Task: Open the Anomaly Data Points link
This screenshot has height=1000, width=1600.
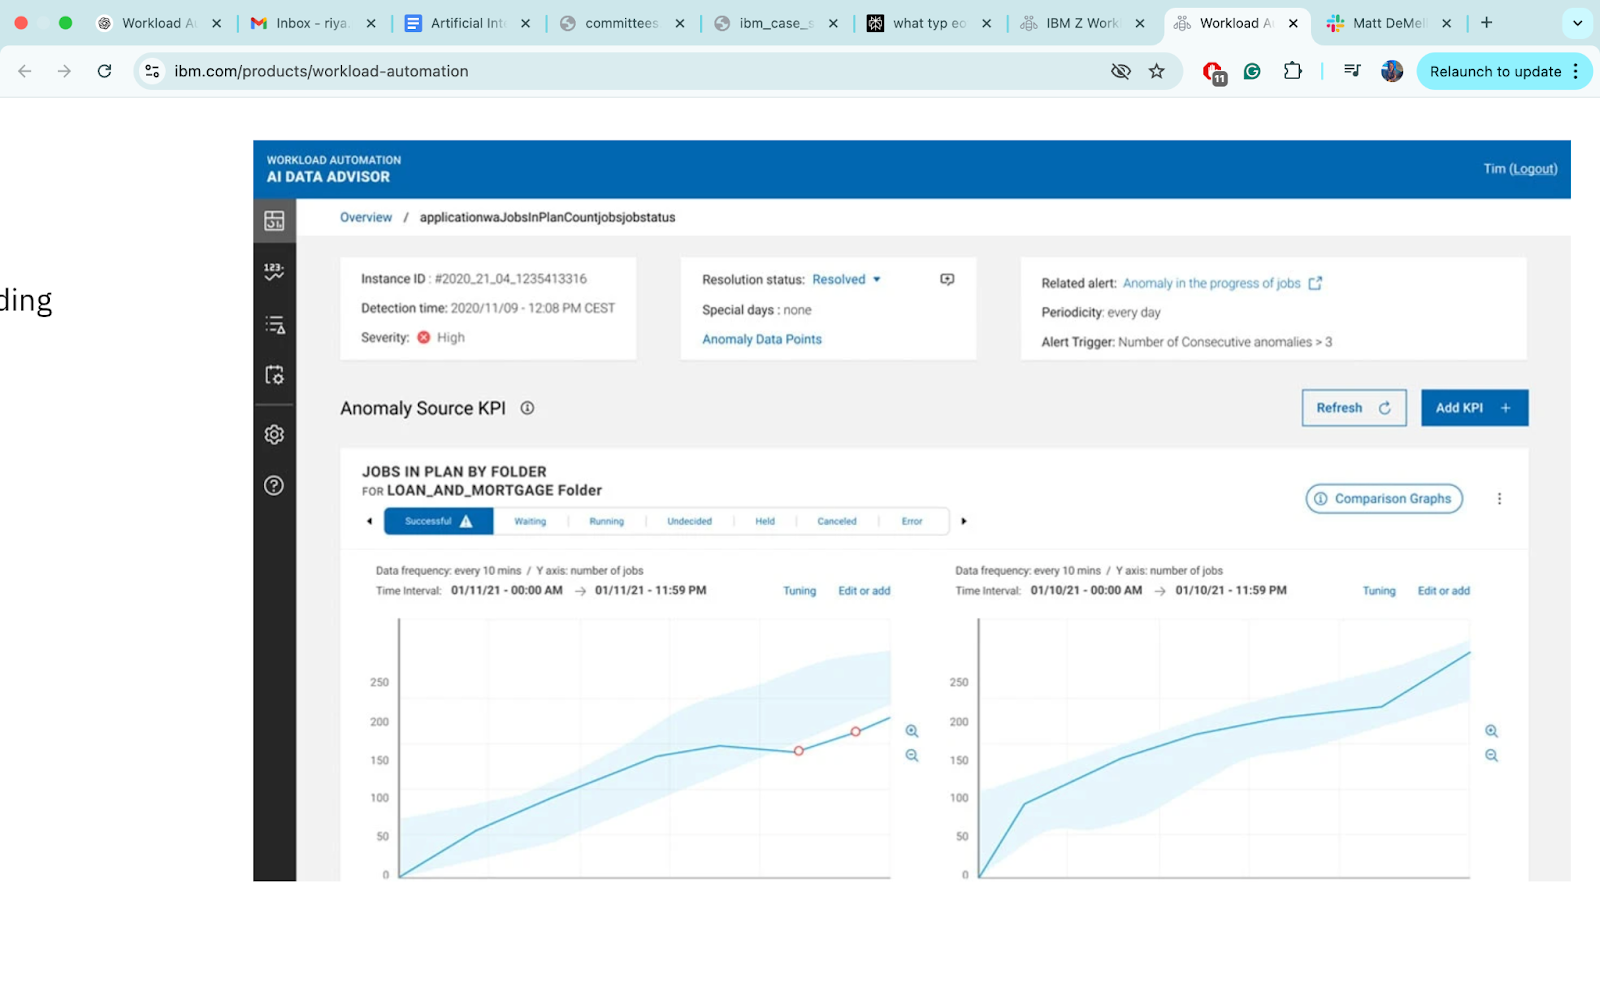Action: coord(762,339)
